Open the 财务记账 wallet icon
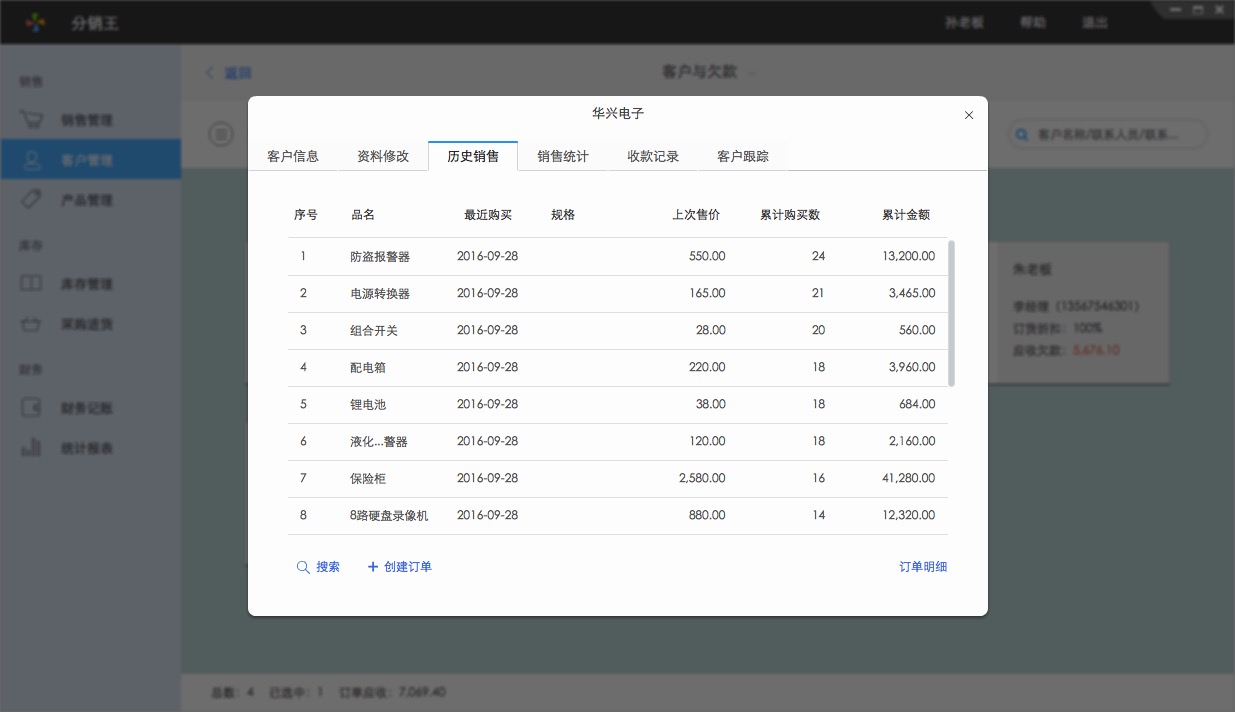 point(32,408)
